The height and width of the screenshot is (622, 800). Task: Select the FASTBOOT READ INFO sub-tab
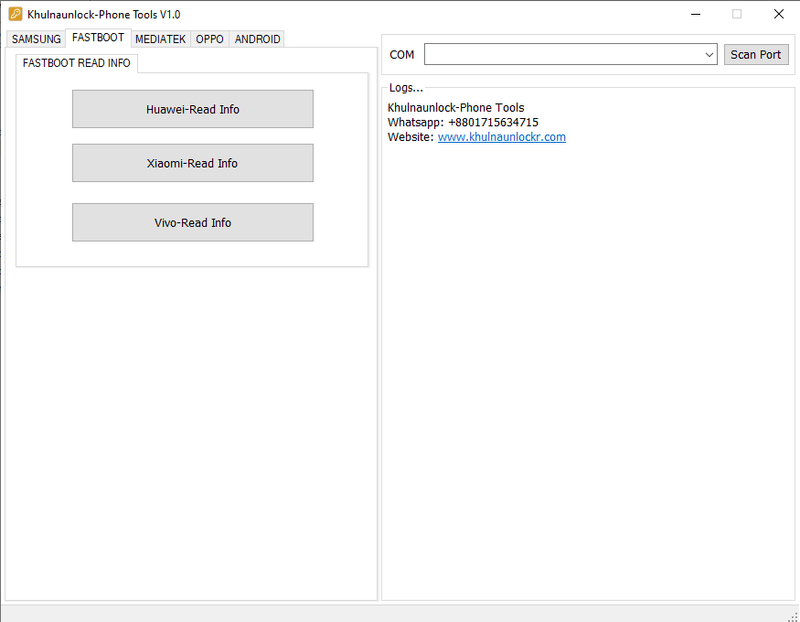point(77,63)
